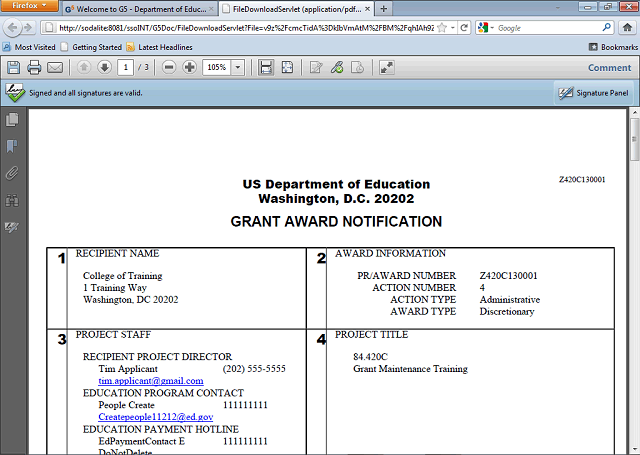The image size is (640, 455).
Task: Open the 105% zoom level dropdown
Action: point(238,67)
